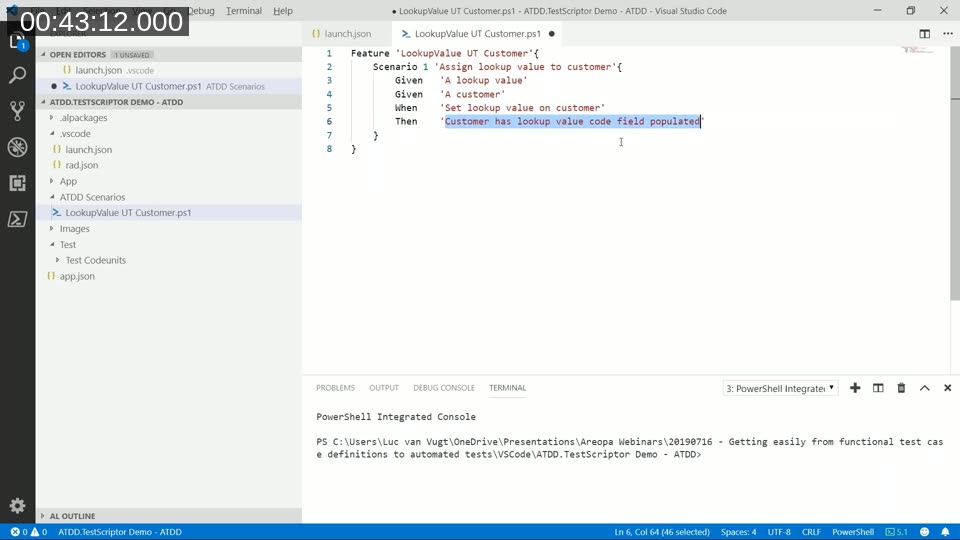Click ATDD.TestScriptor Demo status bar item
This screenshot has height=540, width=960.
120,532
